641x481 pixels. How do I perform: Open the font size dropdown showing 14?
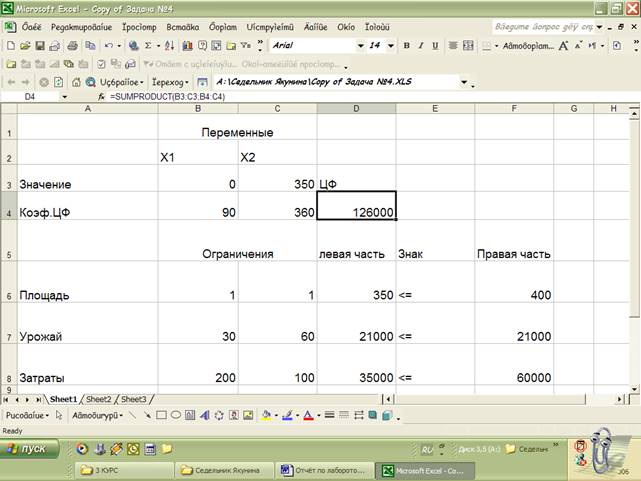coord(392,46)
